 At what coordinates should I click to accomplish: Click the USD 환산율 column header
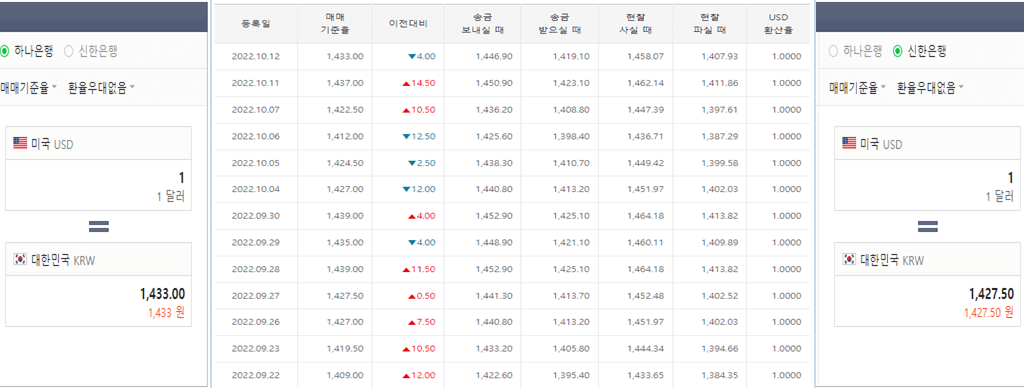(778, 24)
